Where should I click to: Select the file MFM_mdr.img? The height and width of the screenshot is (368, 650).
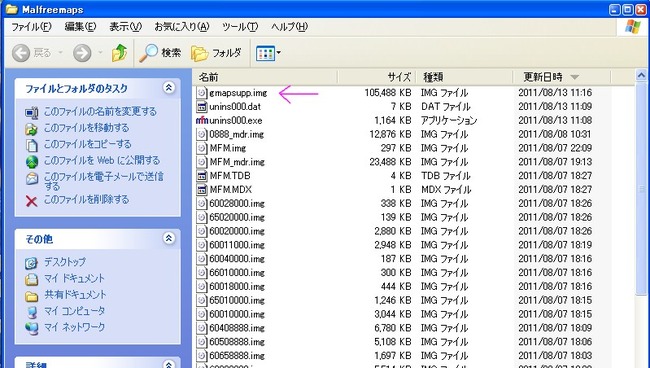(x=237, y=162)
